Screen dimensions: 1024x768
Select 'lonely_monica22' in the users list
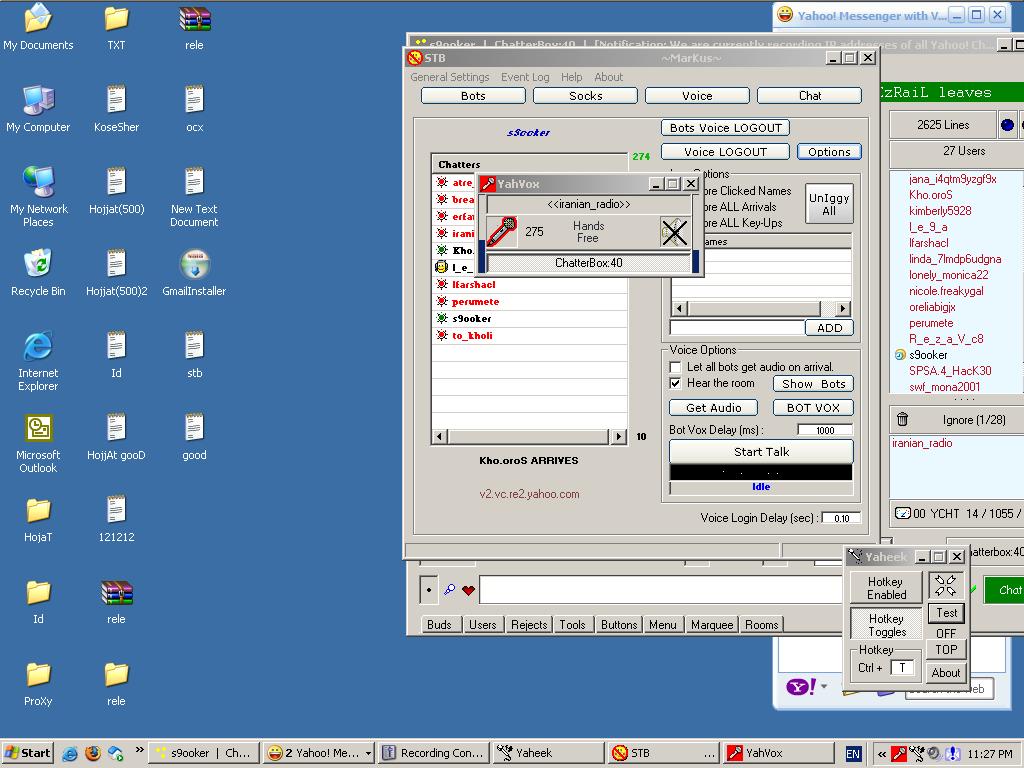(x=948, y=275)
